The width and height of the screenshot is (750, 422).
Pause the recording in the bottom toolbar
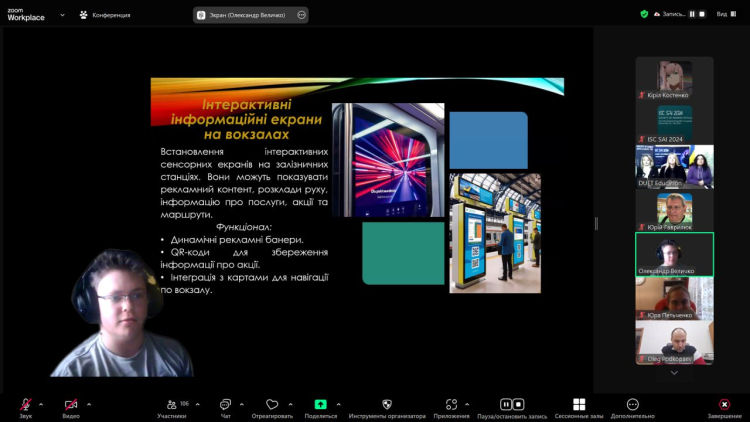pyautogui.click(x=506, y=405)
